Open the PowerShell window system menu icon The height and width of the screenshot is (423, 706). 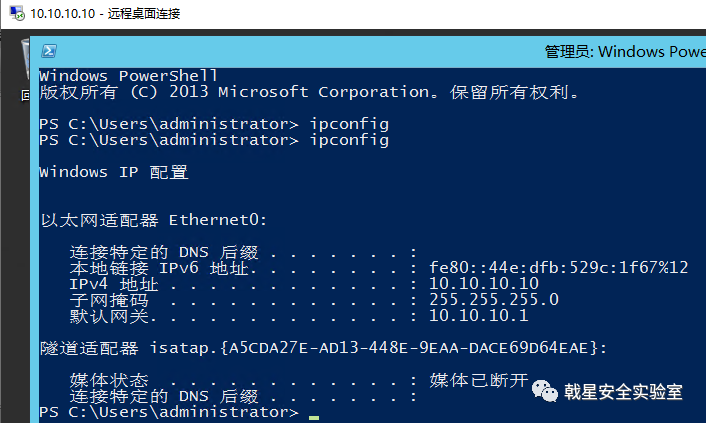(48, 52)
